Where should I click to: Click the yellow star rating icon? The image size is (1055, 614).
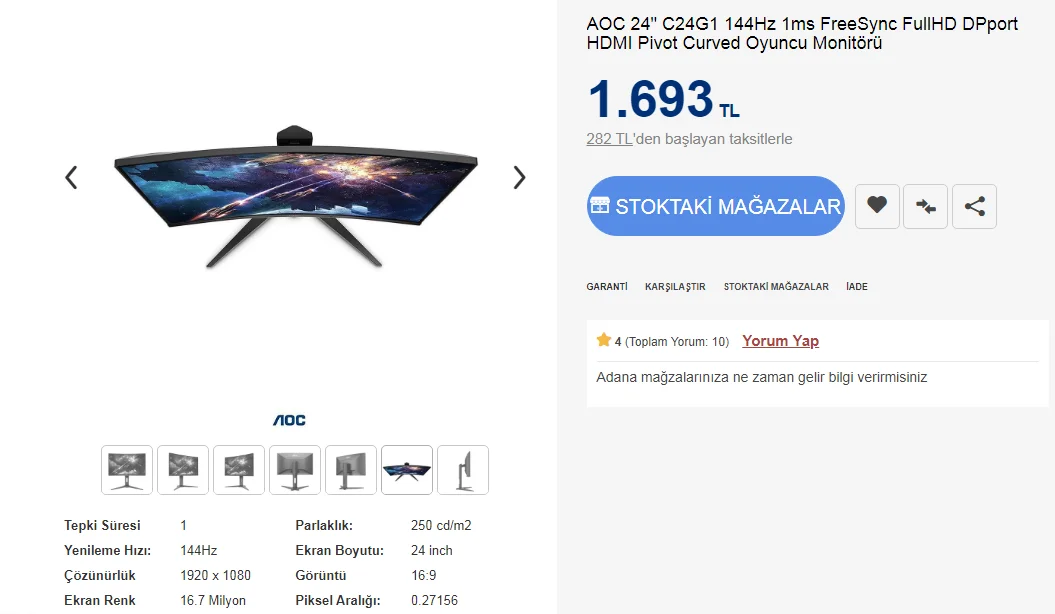604,340
